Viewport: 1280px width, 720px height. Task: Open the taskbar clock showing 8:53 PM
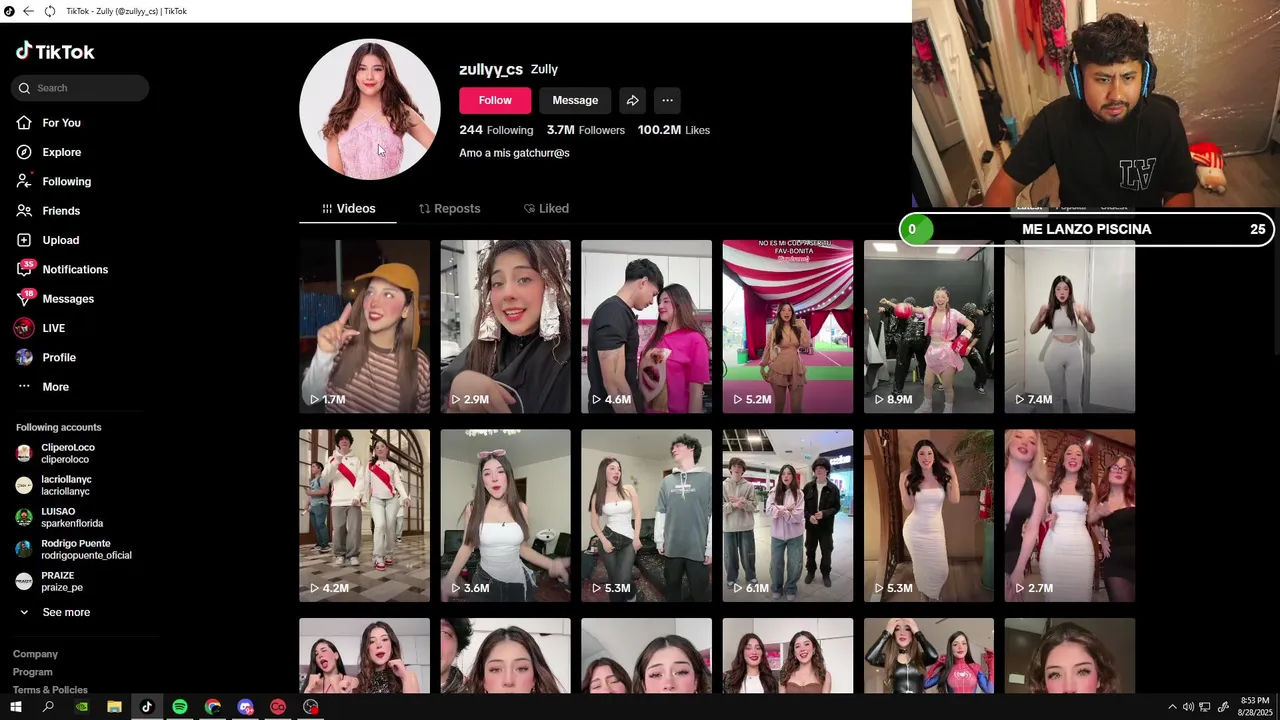coord(1254,707)
